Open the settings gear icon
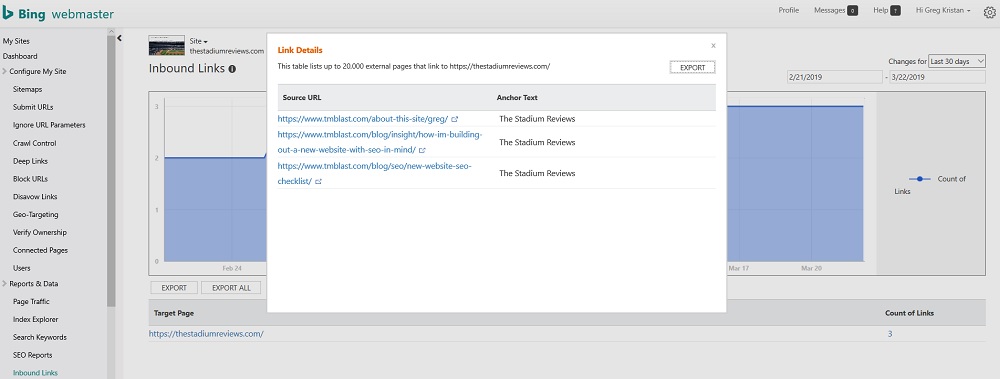The image size is (1000, 379). [989, 12]
